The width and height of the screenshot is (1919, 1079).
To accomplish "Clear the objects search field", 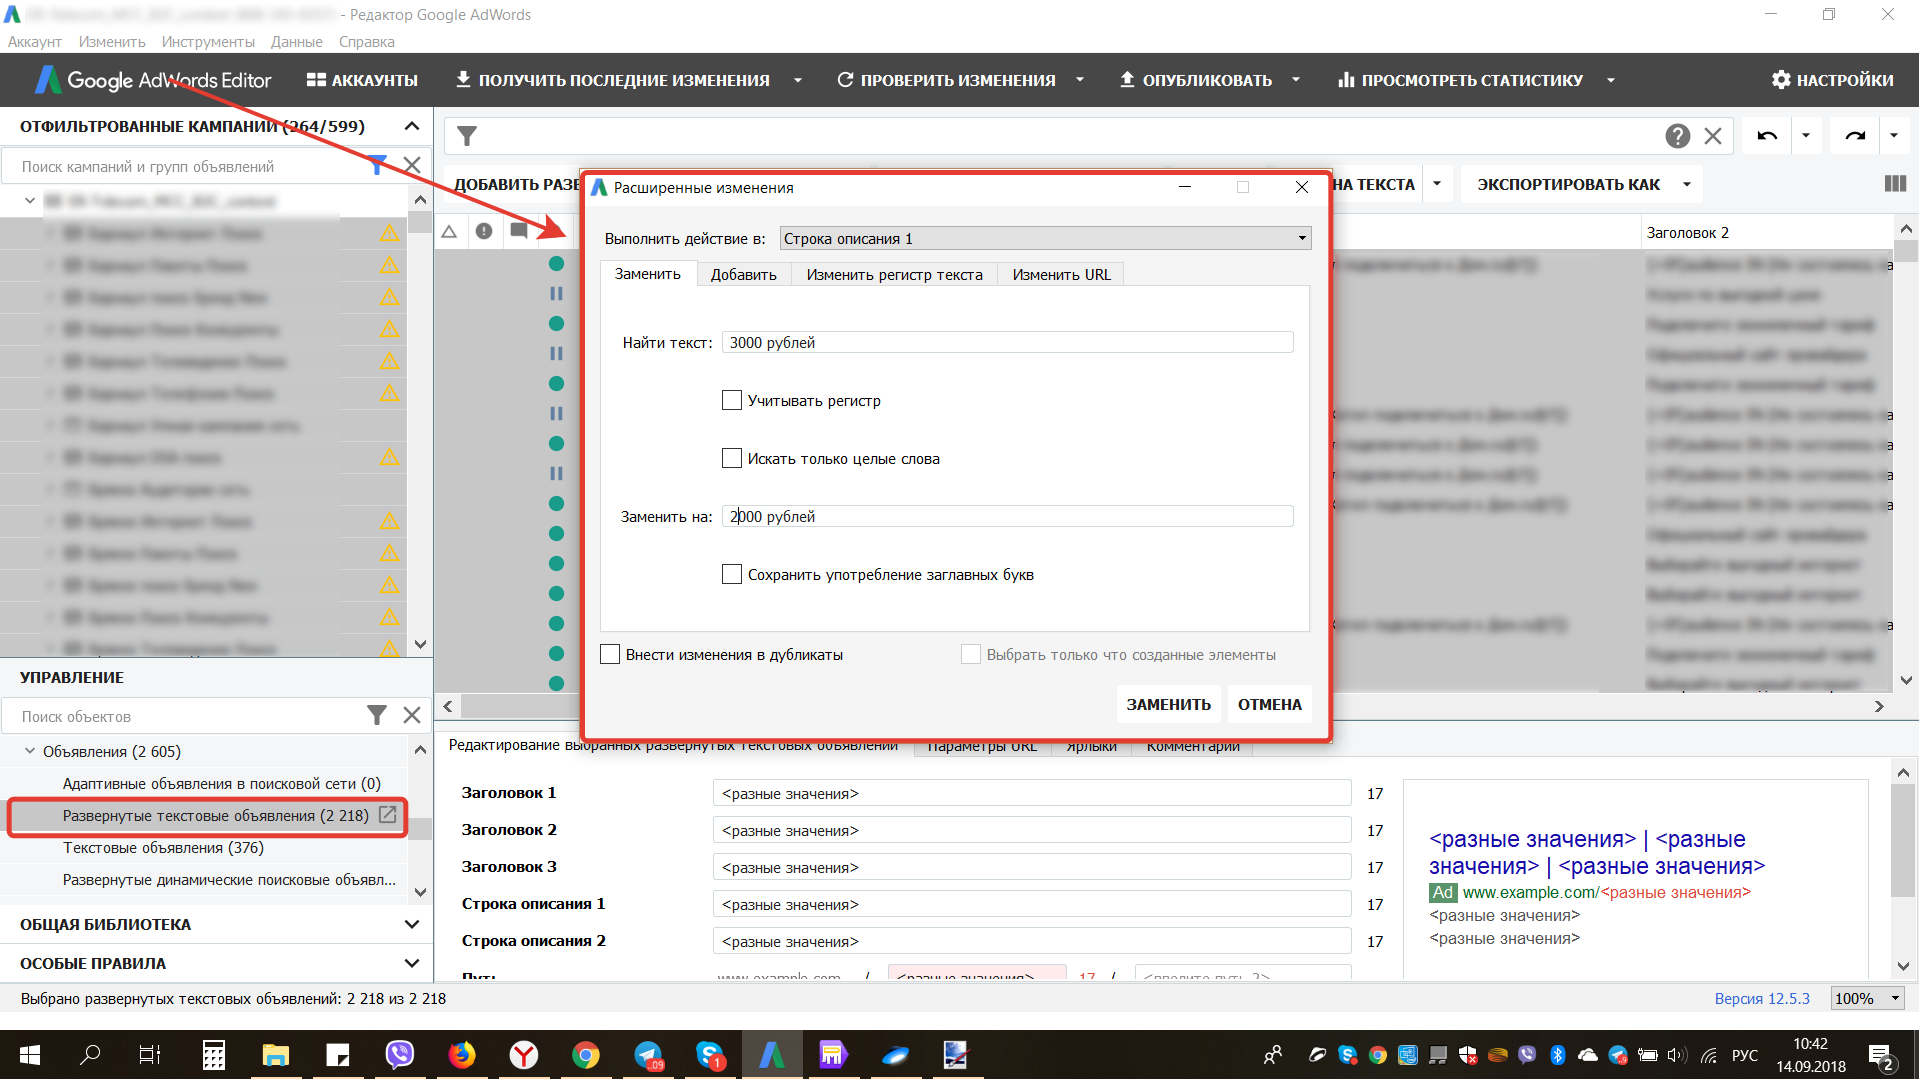I will click(411, 715).
